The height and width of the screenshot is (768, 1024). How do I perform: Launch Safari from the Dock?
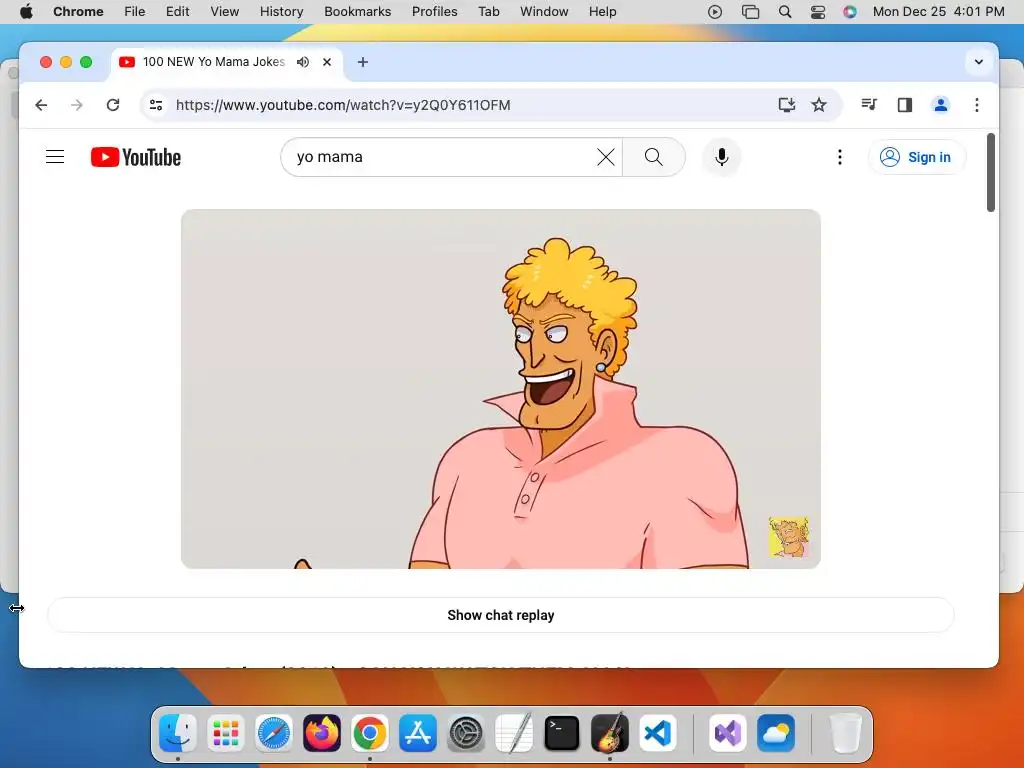tap(274, 733)
